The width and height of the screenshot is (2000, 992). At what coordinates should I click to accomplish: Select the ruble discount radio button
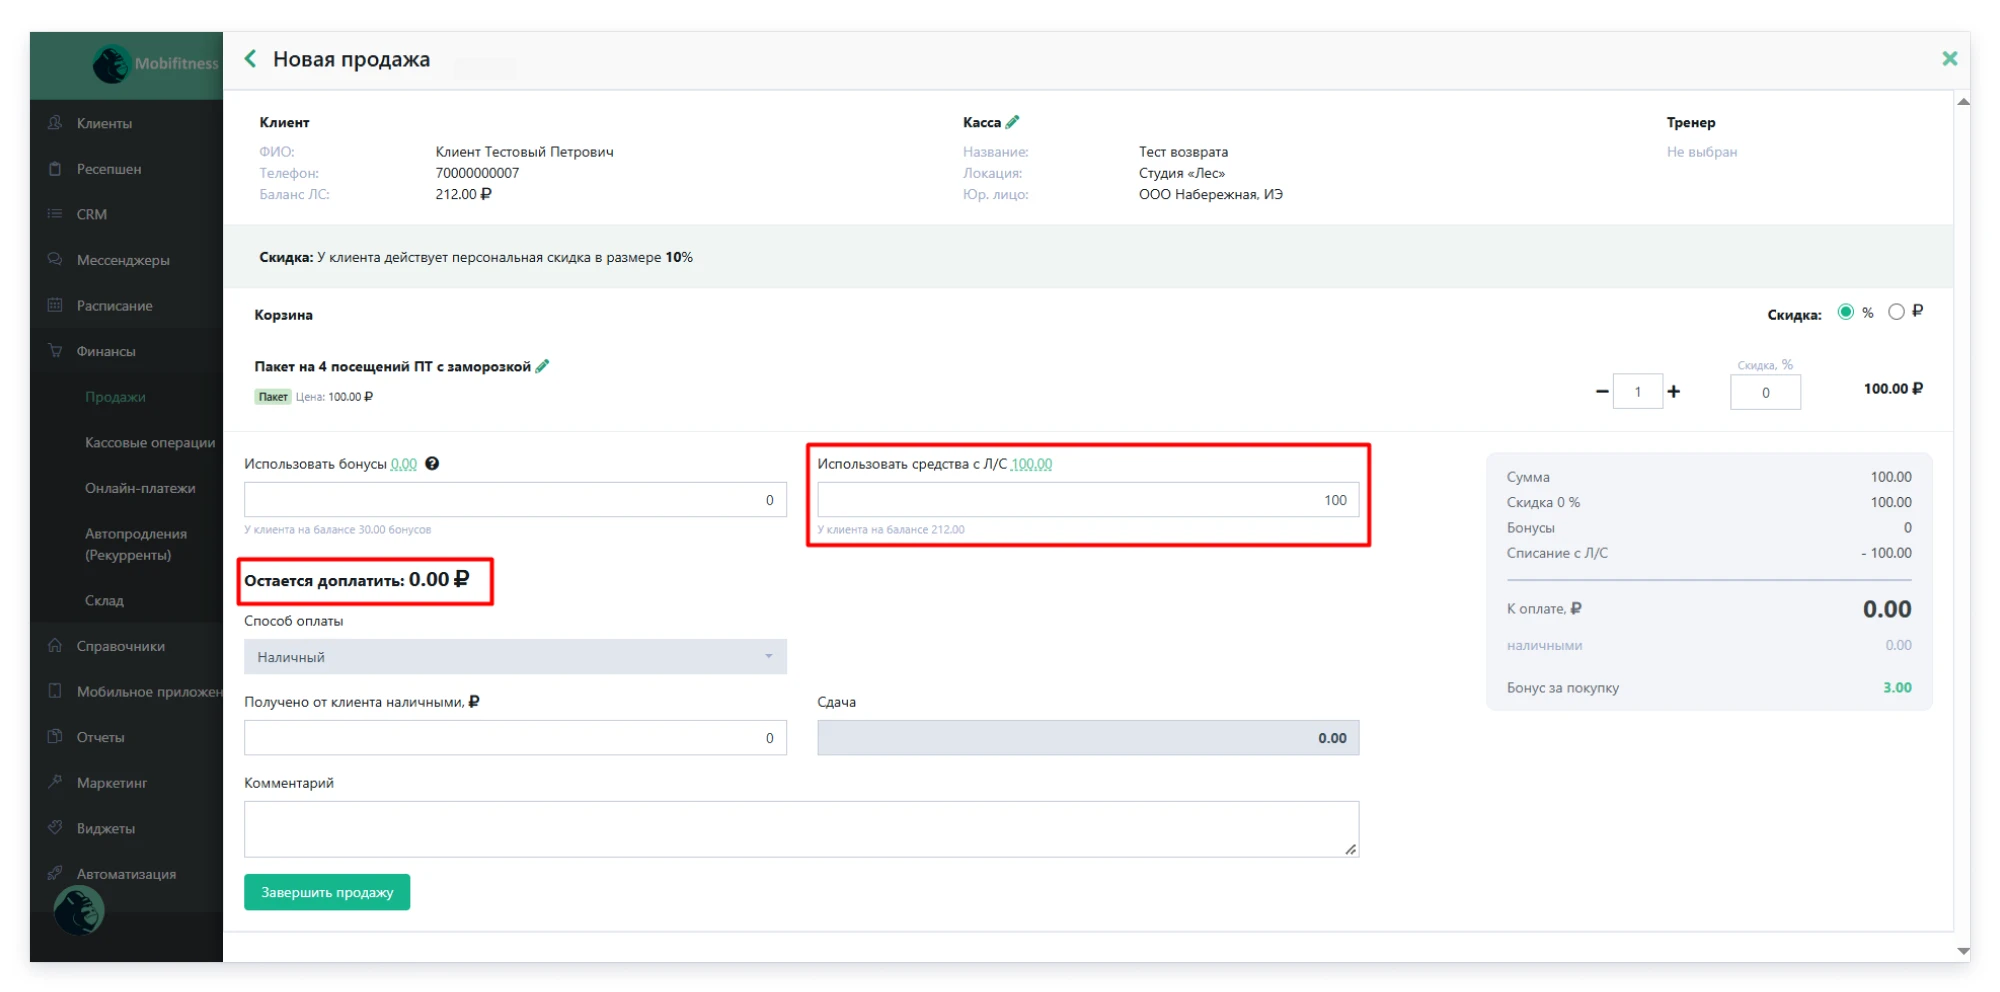point(1896,312)
